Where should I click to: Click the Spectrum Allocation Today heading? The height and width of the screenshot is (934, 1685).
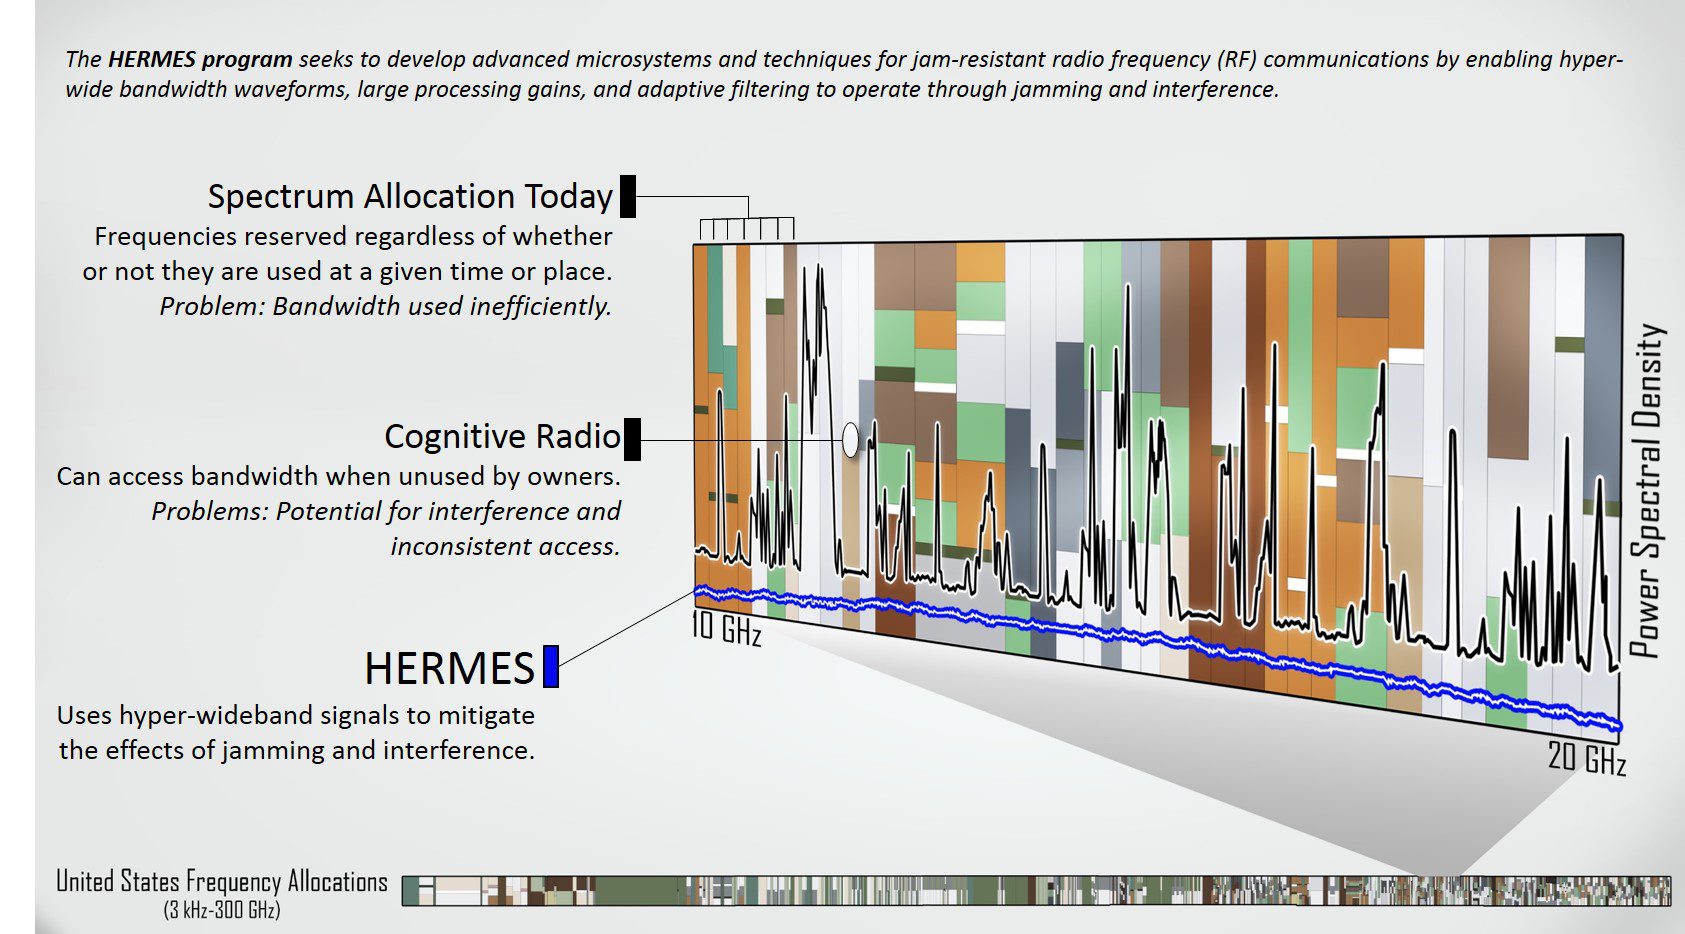410,196
